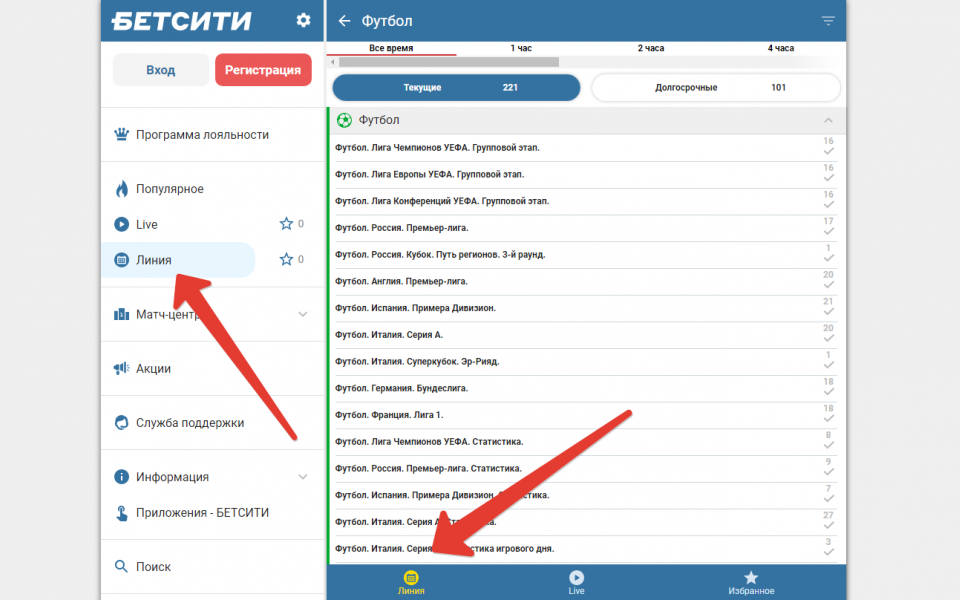Expand the Матч-центр menu chevron
The image size is (960, 600).
tap(303, 314)
